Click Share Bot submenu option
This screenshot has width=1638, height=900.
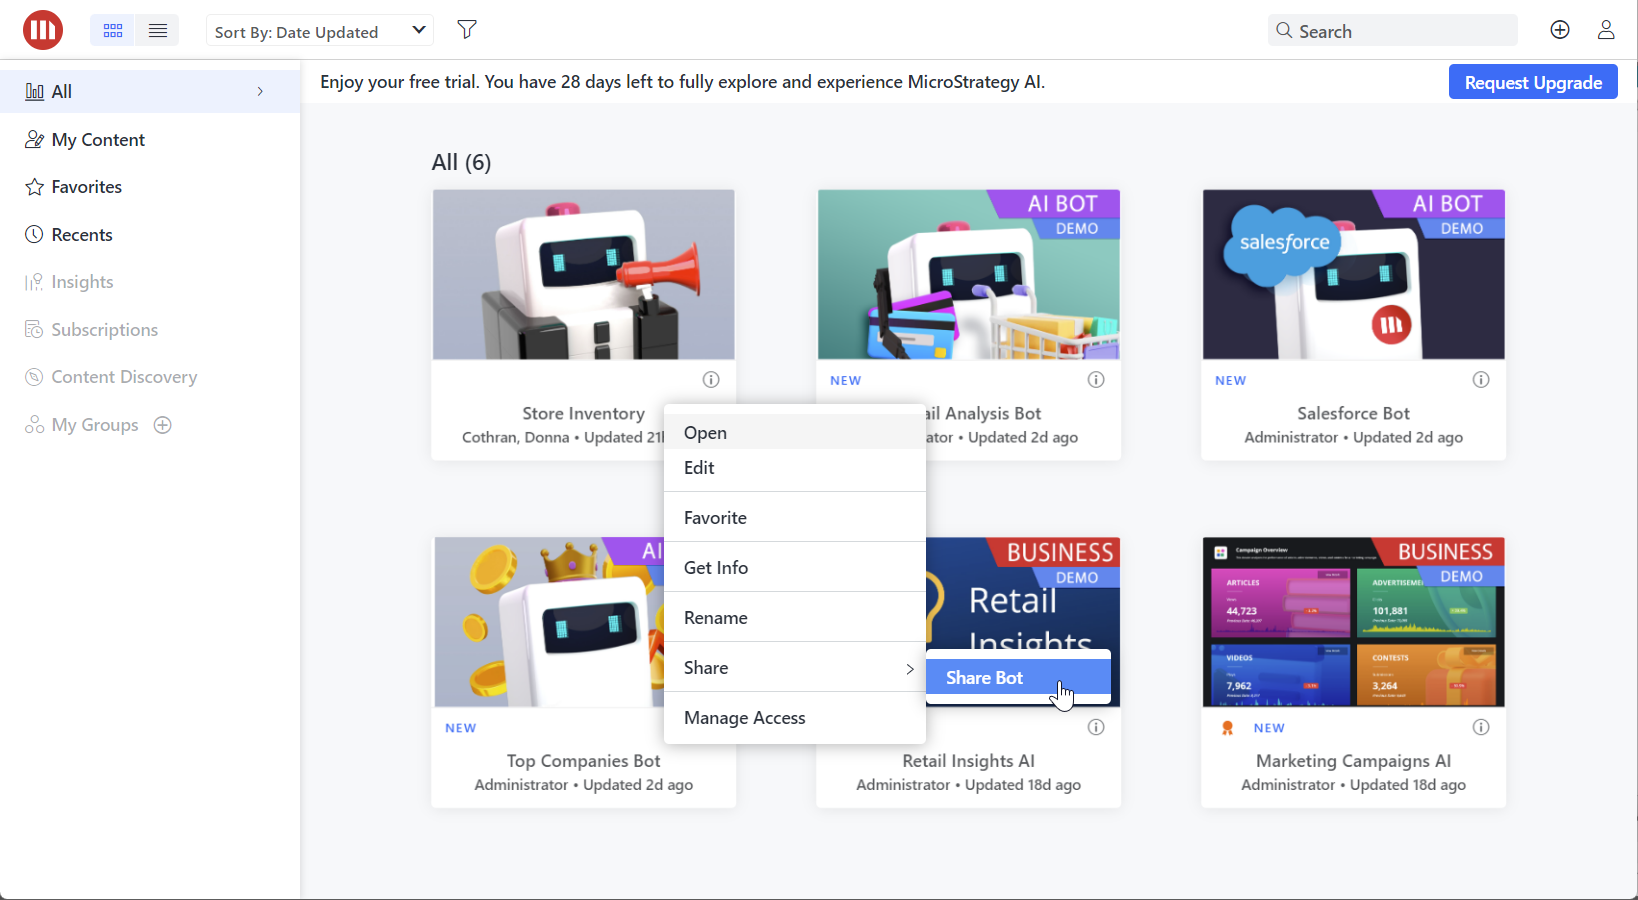985,678
